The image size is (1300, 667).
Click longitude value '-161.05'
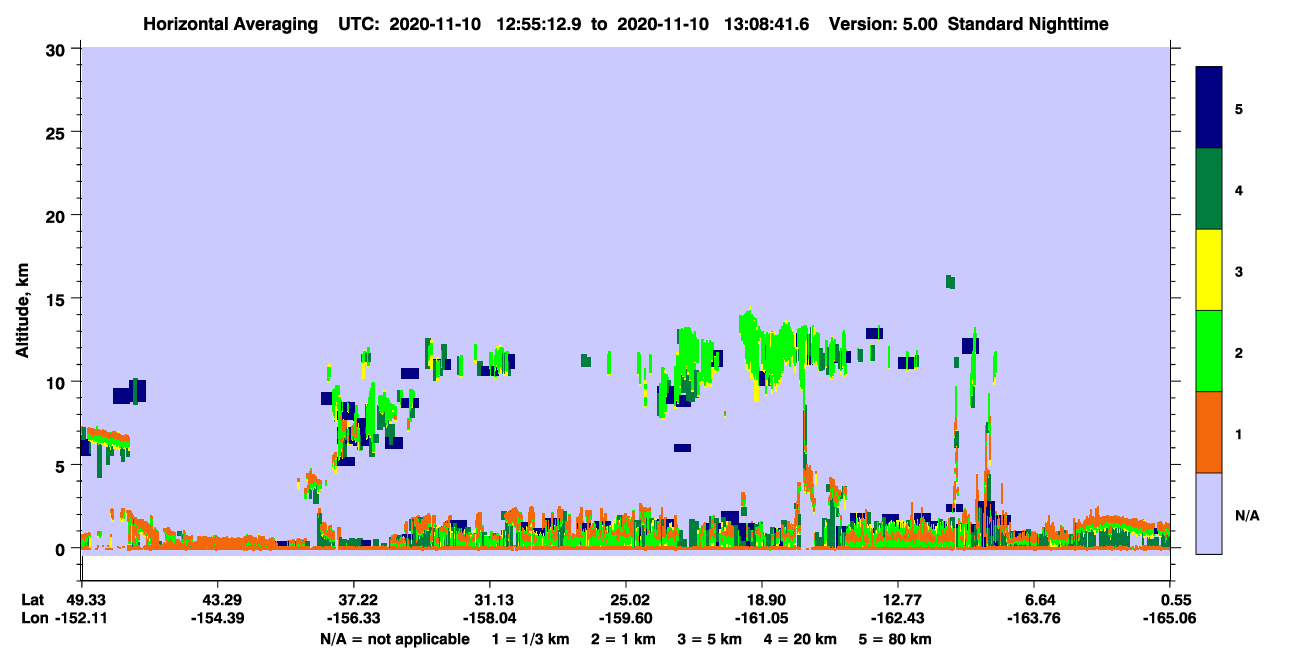click(x=763, y=619)
